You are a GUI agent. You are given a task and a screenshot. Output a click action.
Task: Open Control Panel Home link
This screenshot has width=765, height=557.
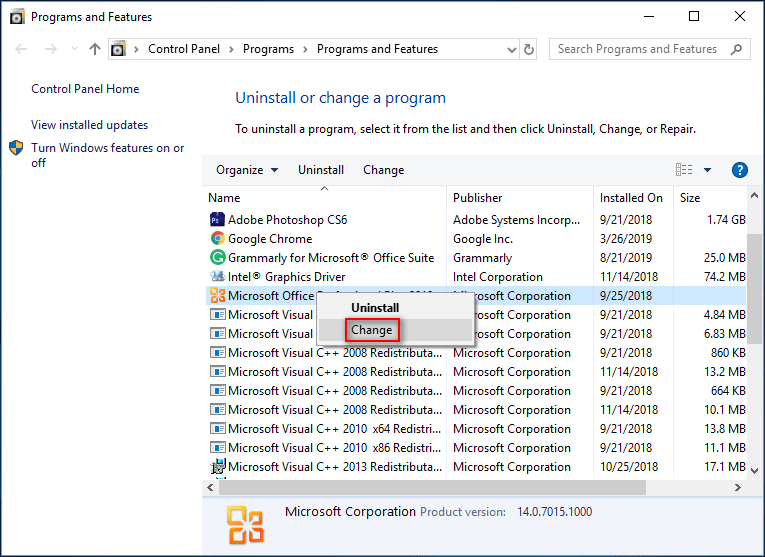85,89
